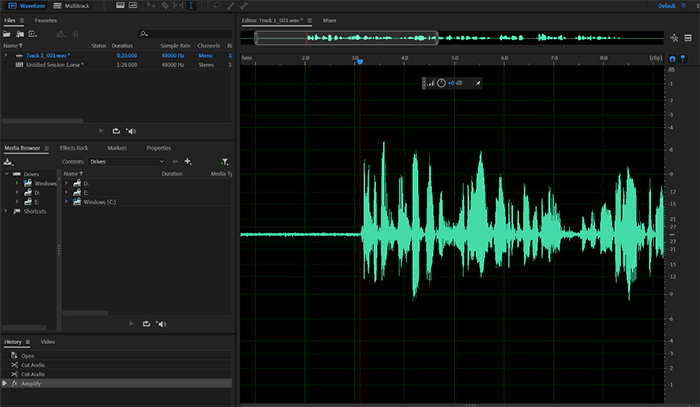
Task: Switch to the Effects Rack tab
Action: click(x=75, y=148)
